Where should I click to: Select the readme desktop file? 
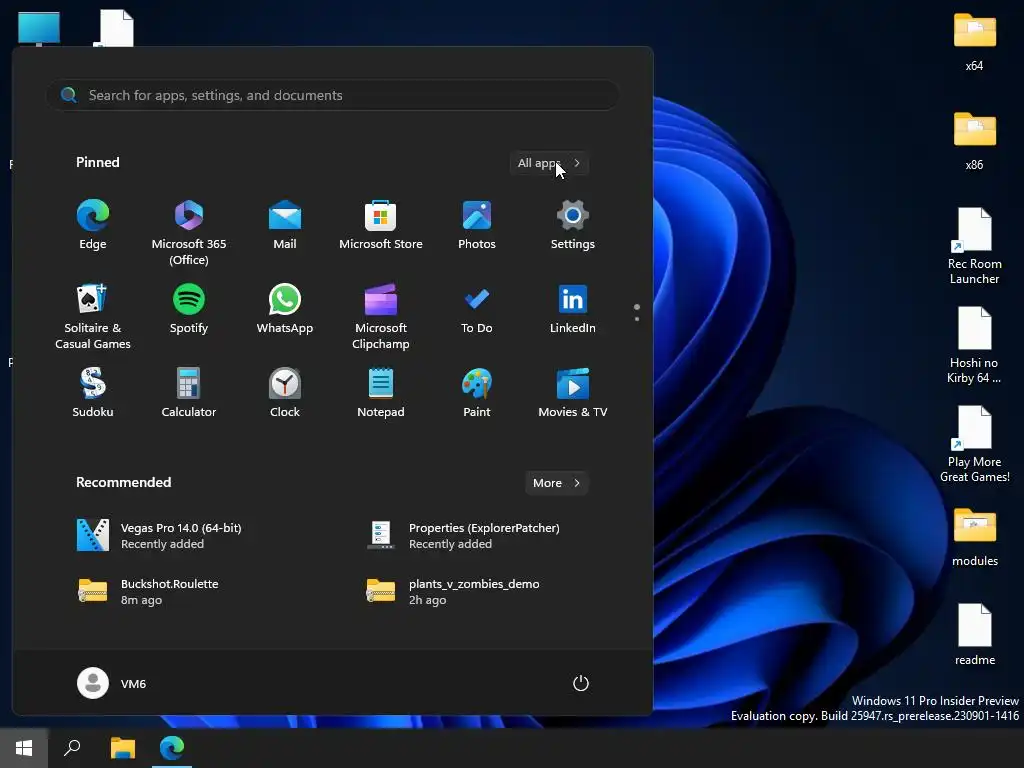[974, 635]
